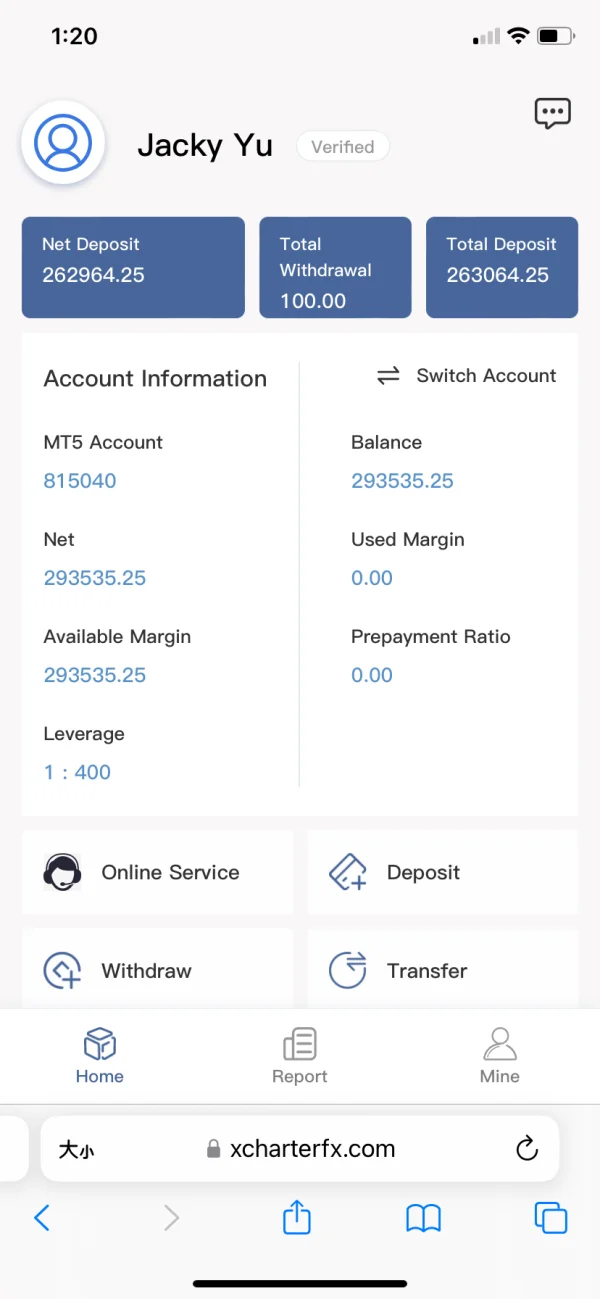Viewport: 600px width, 1299px height.
Task: Open Safari bookmarks icon
Action: pyautogui.click(x=424, y=1217)
